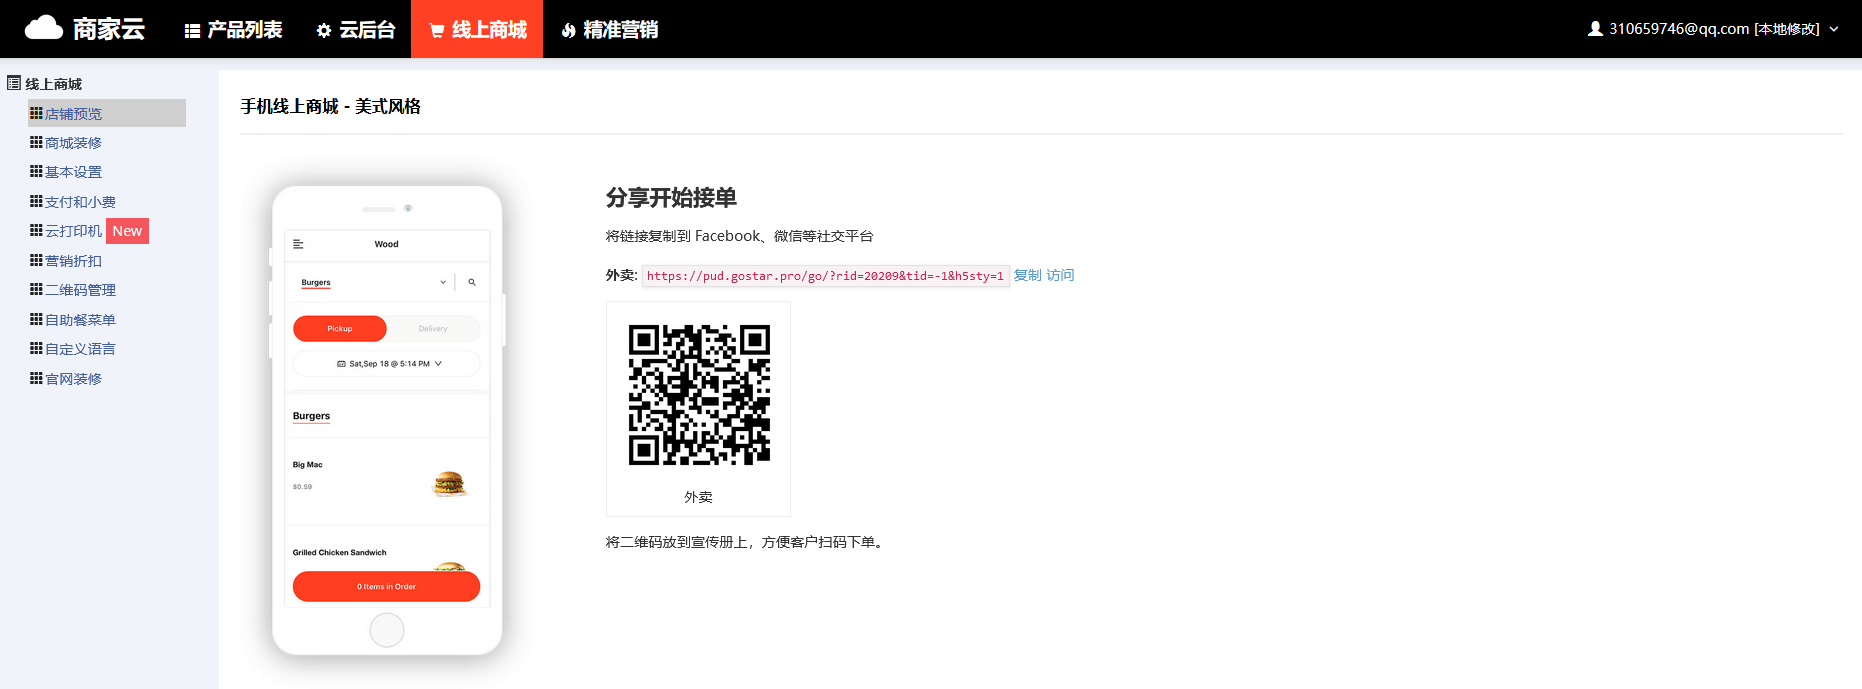
Task: Click the Wood store title in preview
Action: click(x=387, y=244)
